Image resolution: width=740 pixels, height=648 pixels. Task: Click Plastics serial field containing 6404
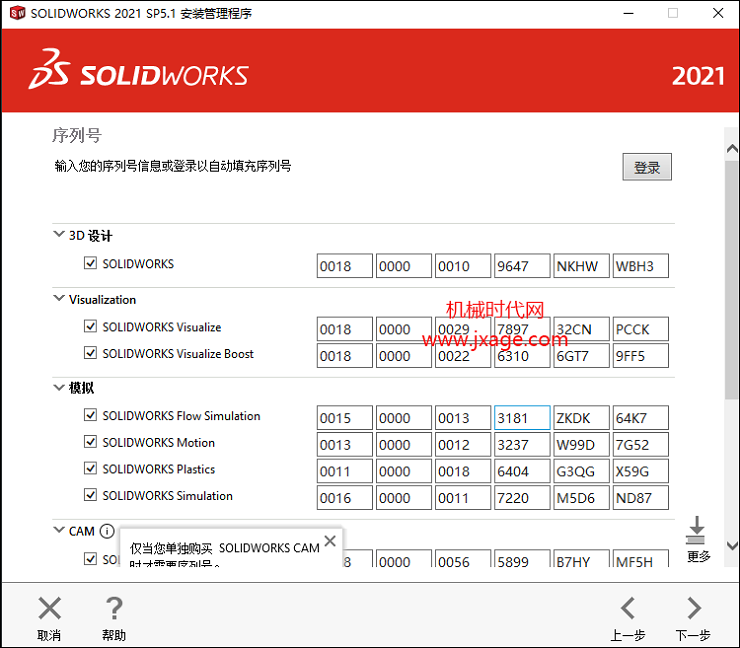pyautogui.click(x=522, y=471)
